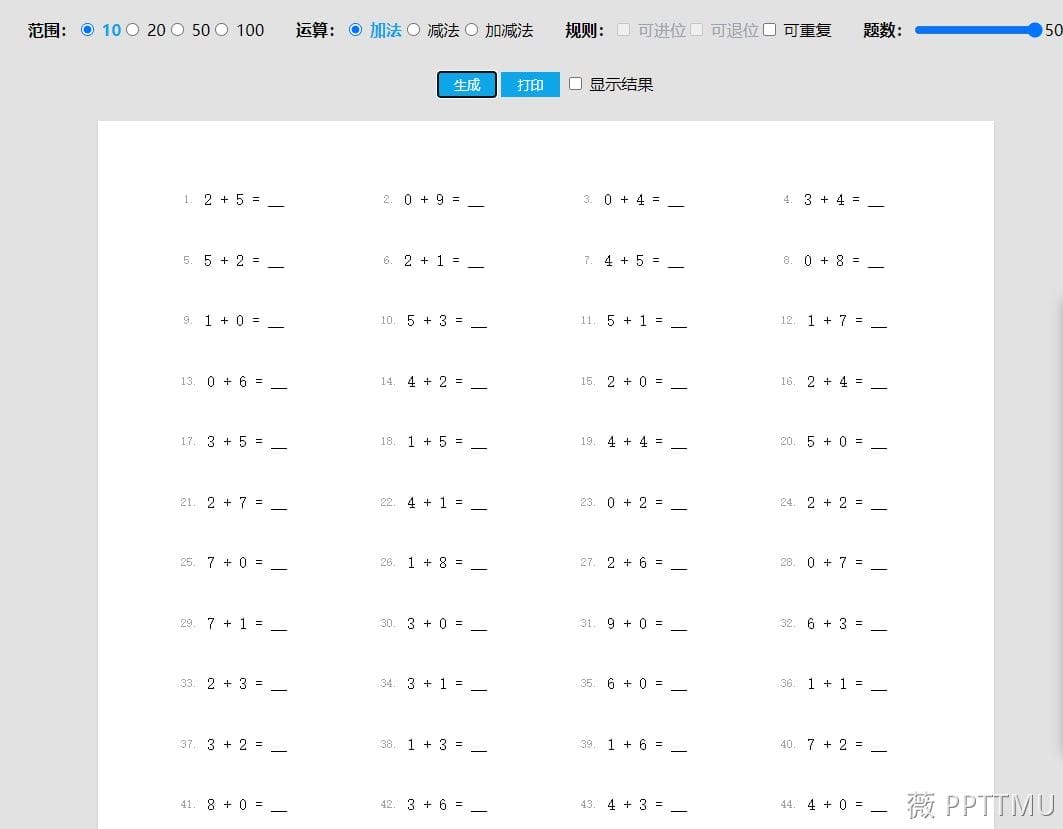Click the 打印 button
Image resolution: width=1063 pixels, height=829 pixels.
click(530, 85)
